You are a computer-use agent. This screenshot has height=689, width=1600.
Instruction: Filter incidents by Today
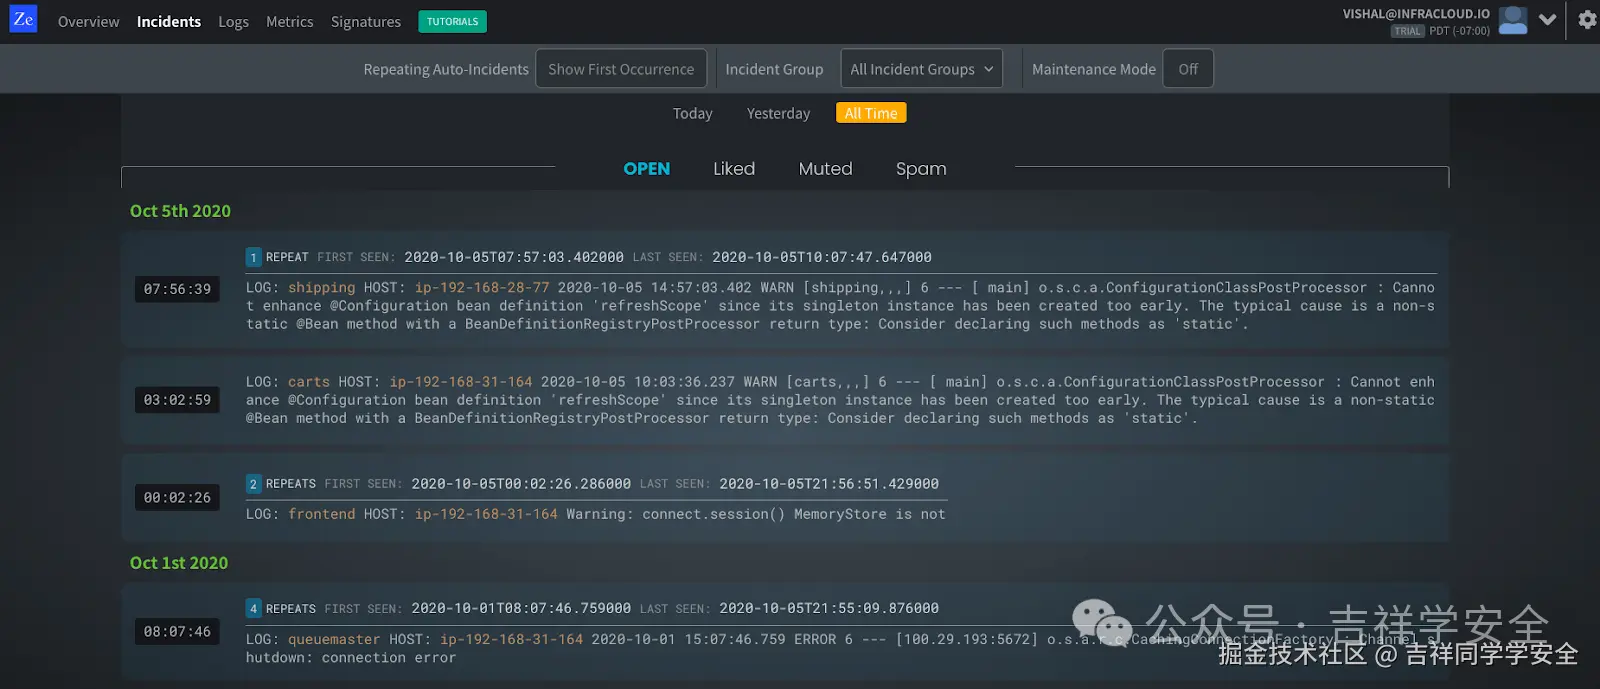click(x=693, y=113)
